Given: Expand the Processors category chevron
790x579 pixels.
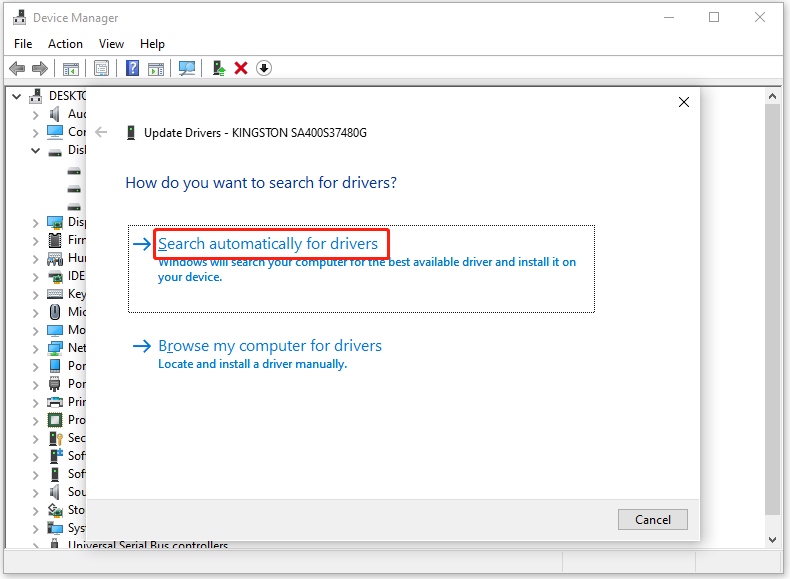Looking at the screenshot, I should pyautogui.click(x=35, y=421).
